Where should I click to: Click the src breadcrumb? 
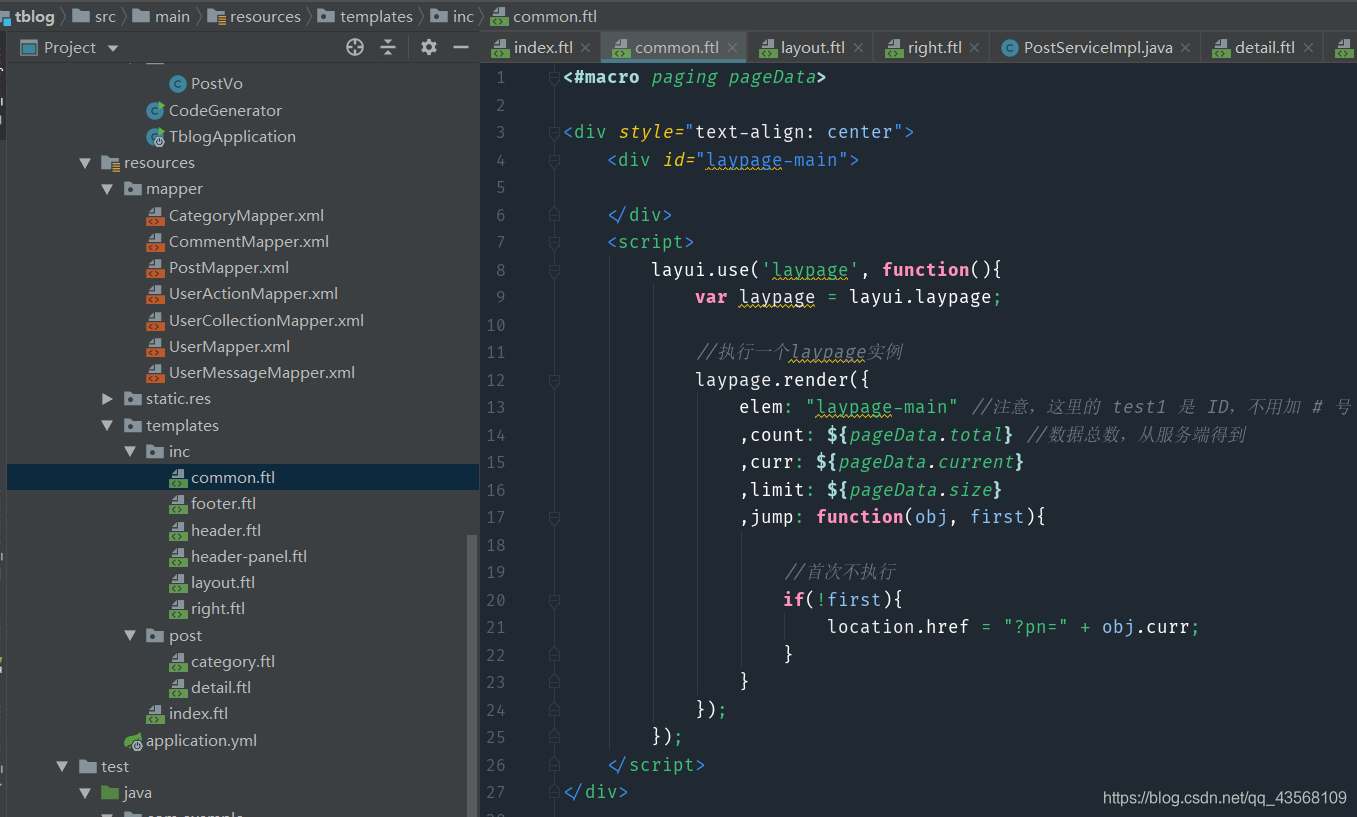[94, 16]
